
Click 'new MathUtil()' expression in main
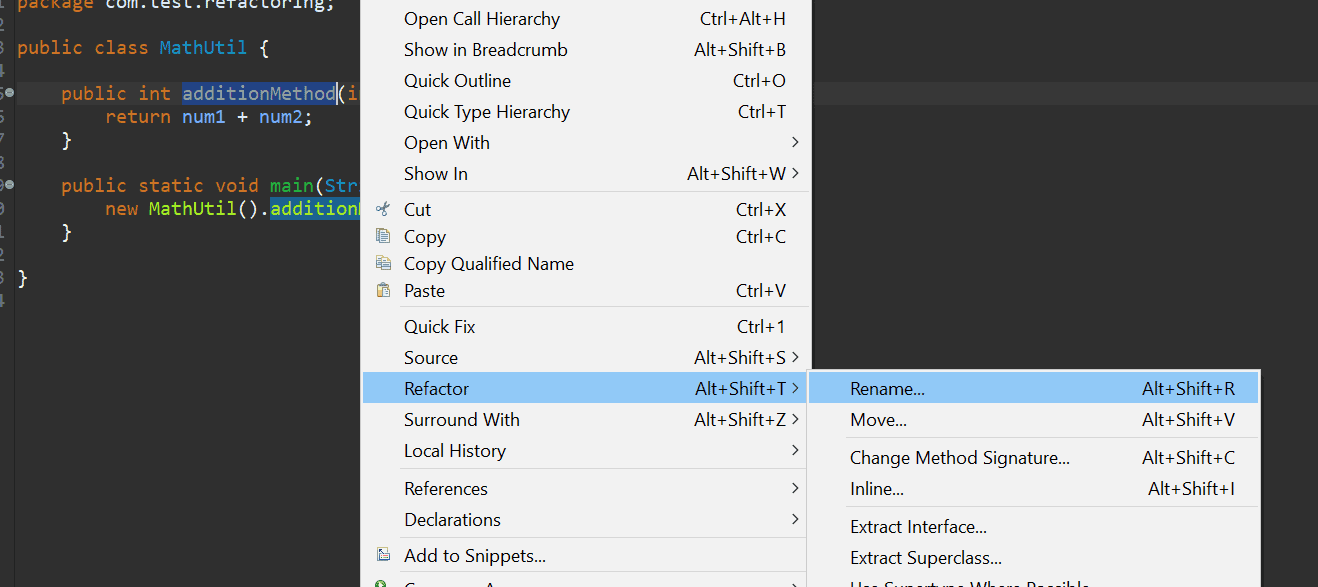[182, 209]
